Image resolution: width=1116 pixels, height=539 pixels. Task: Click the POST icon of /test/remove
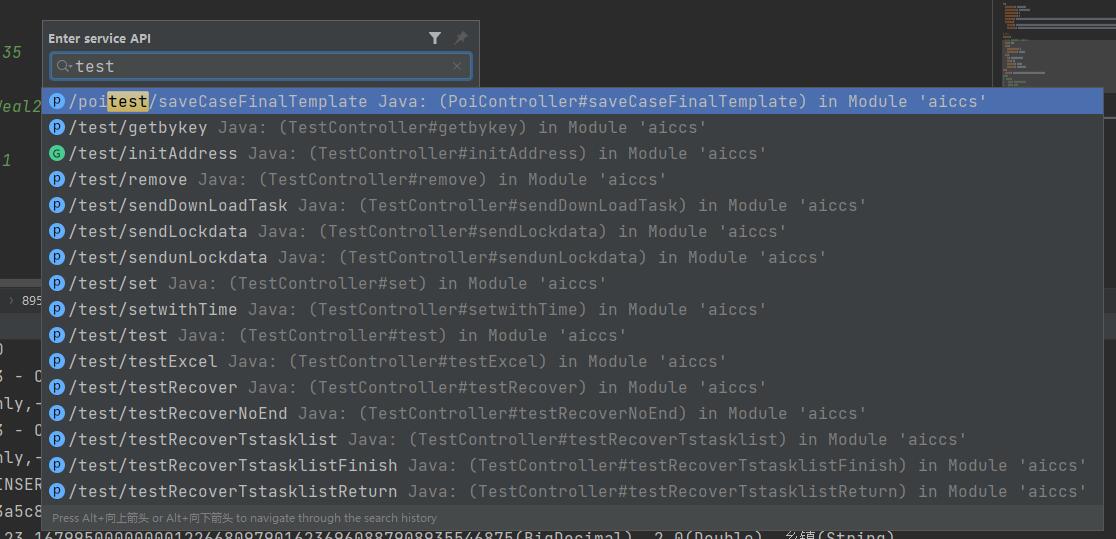57,179
